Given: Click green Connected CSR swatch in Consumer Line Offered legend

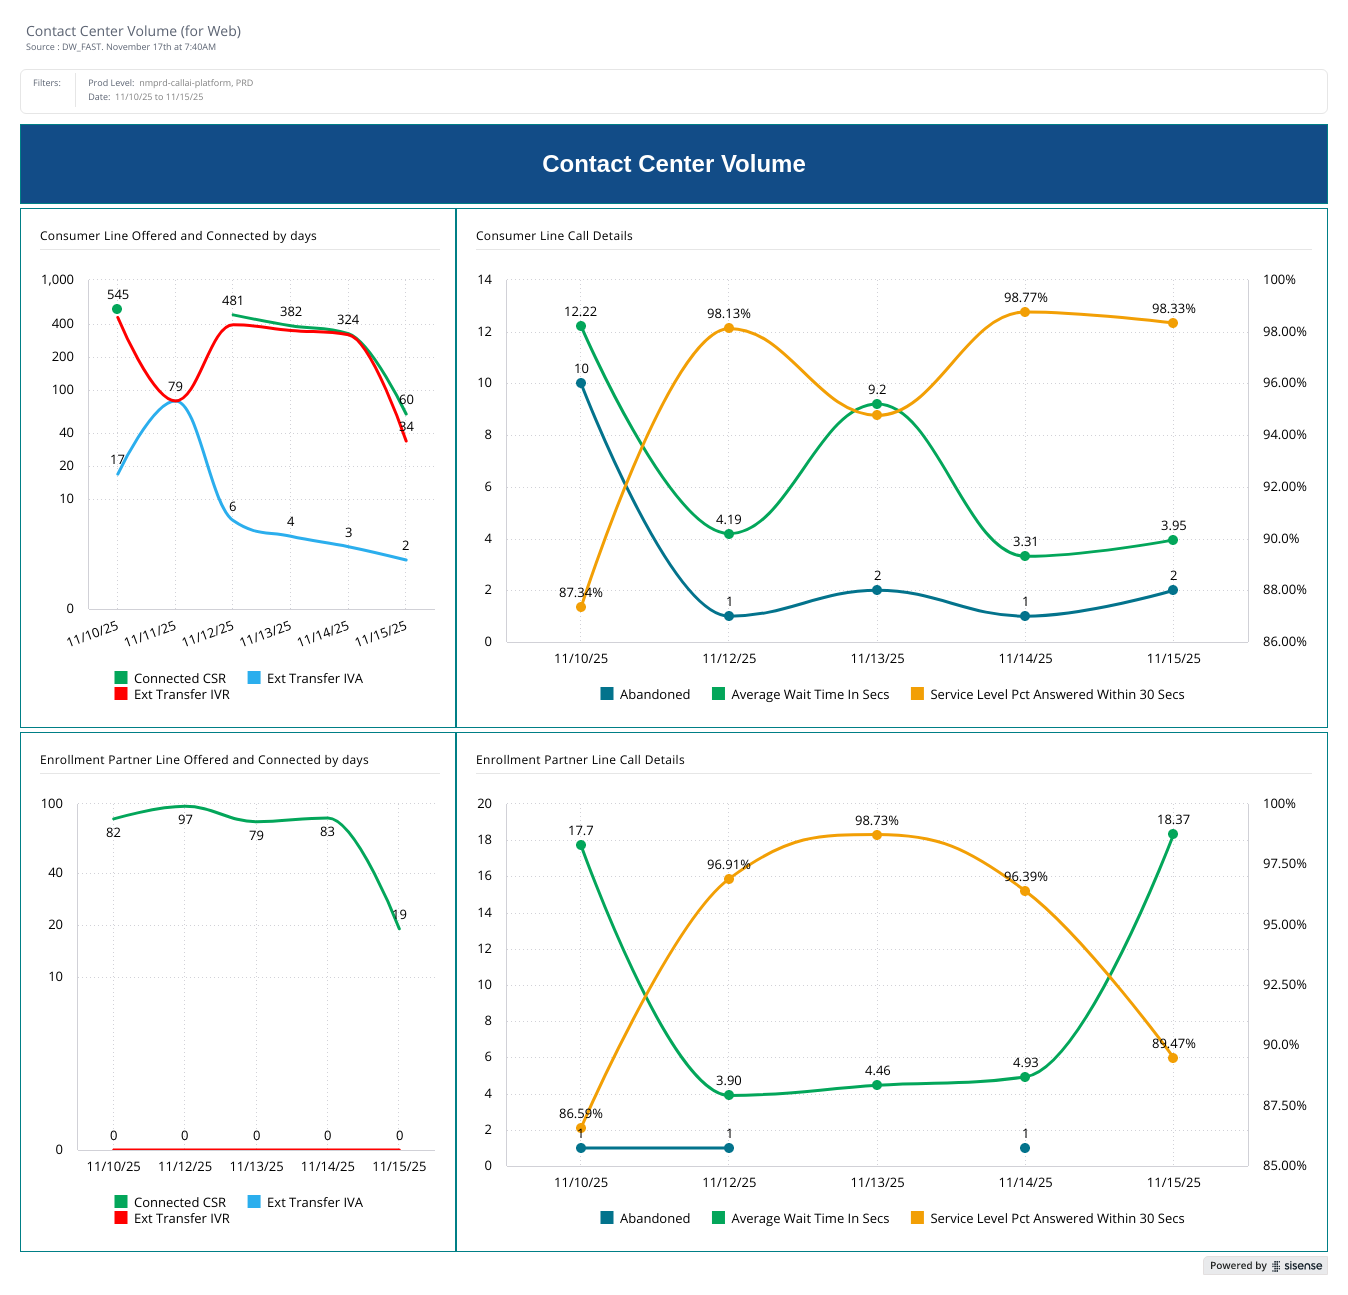Looking at the screenshot, I should pos(121,678).
